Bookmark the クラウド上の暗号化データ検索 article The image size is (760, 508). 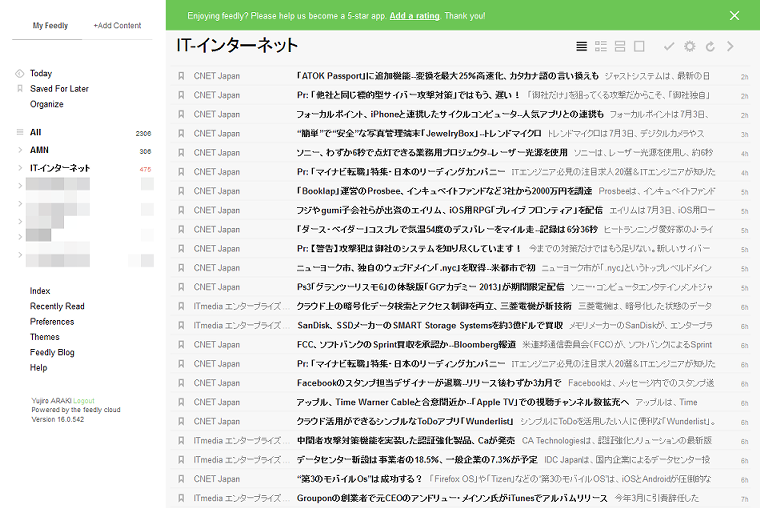click(181, 306)
